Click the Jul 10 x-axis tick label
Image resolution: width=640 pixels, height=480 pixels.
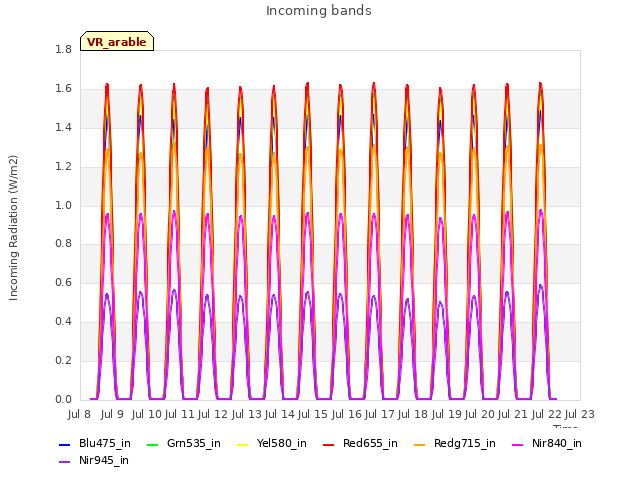tap(147, 414)
